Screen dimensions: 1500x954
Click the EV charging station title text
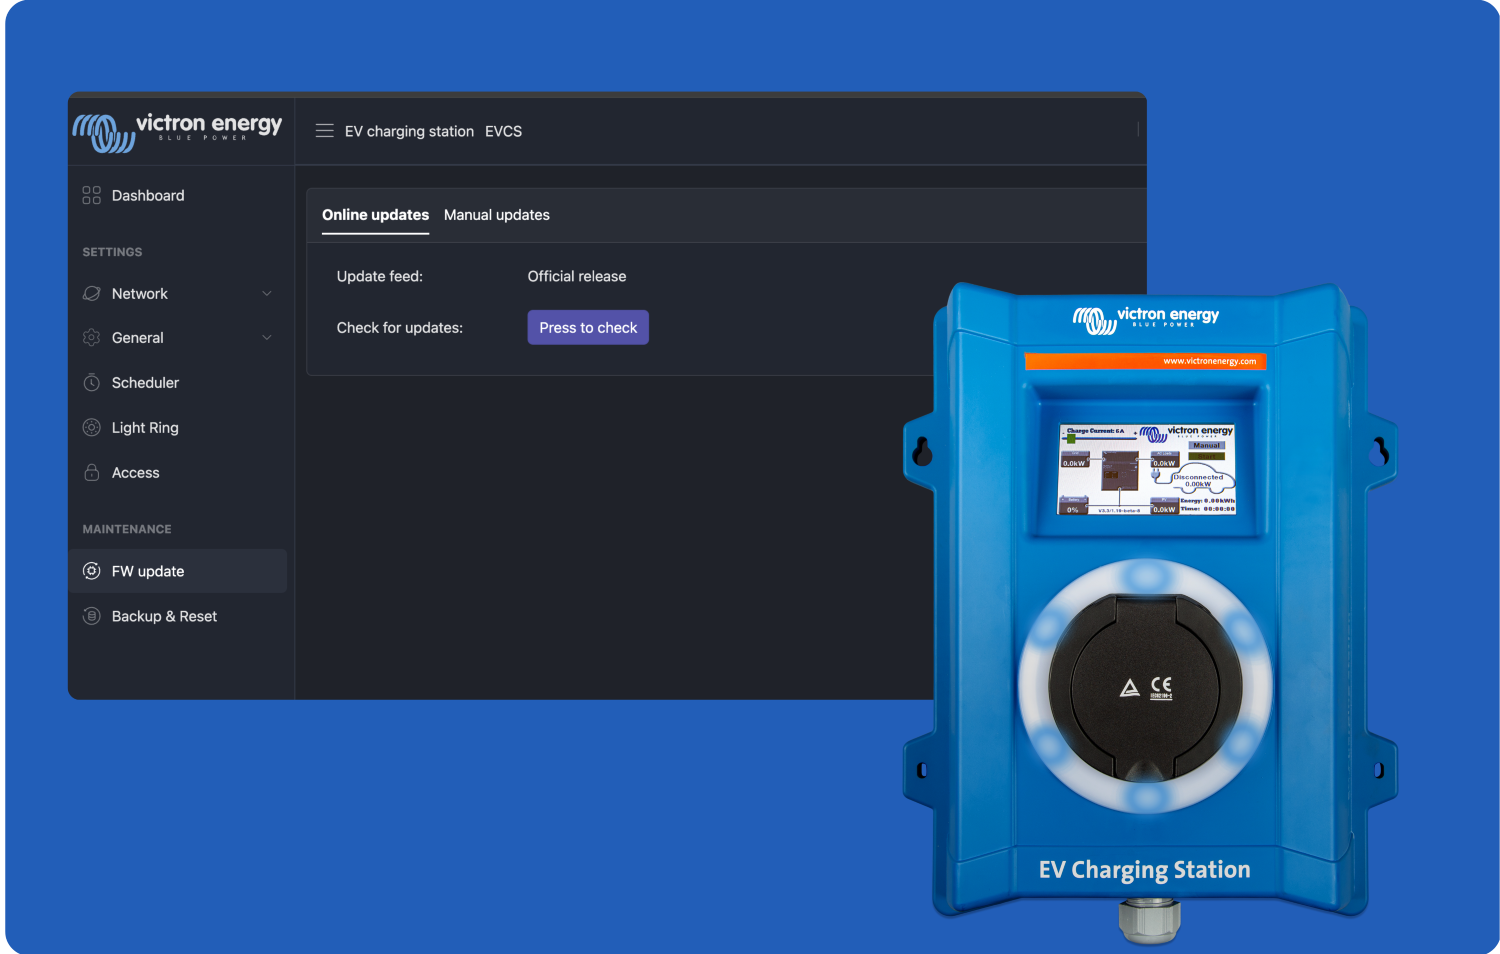(x=409, y=131)
